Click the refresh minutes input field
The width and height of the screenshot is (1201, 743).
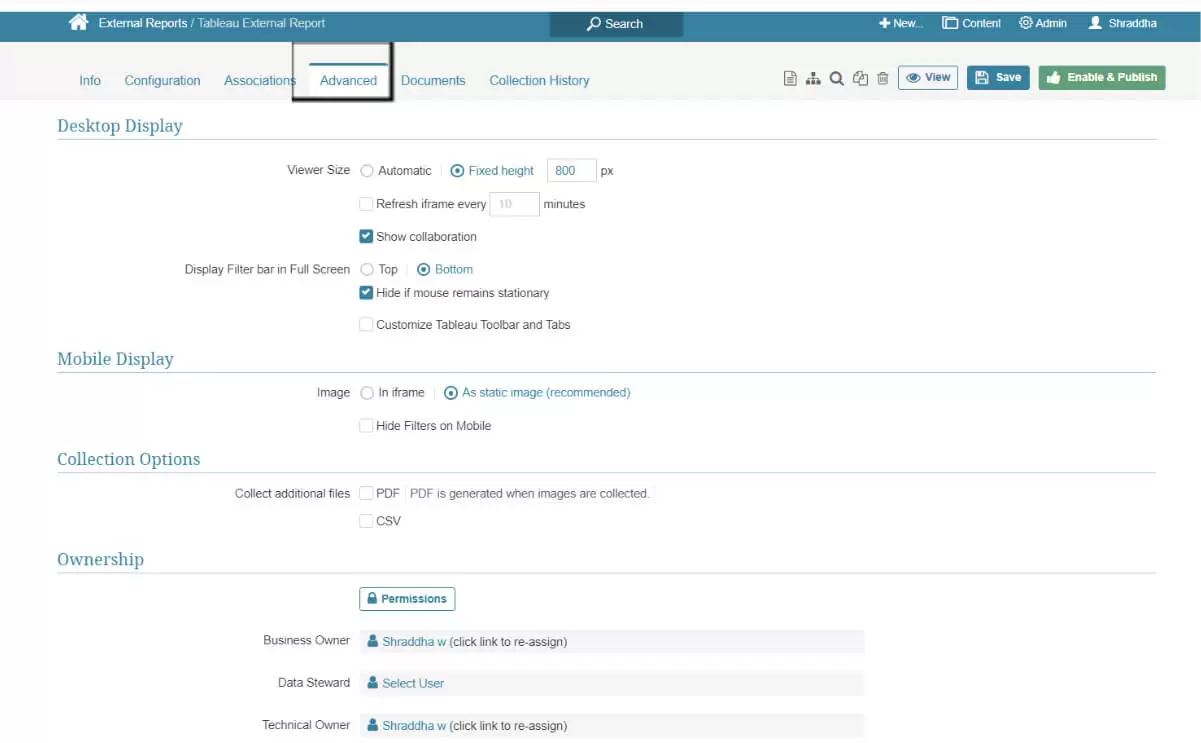[x=515, y=204]
